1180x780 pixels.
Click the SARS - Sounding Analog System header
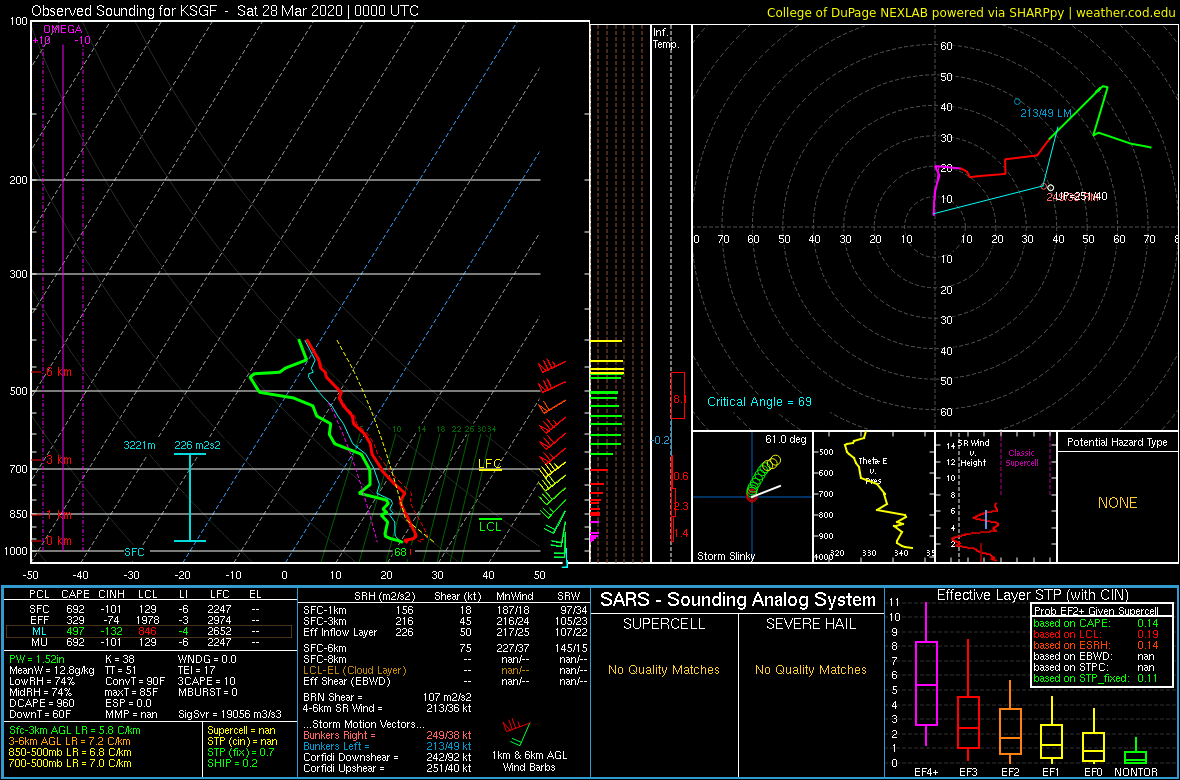tap(738, 600)
